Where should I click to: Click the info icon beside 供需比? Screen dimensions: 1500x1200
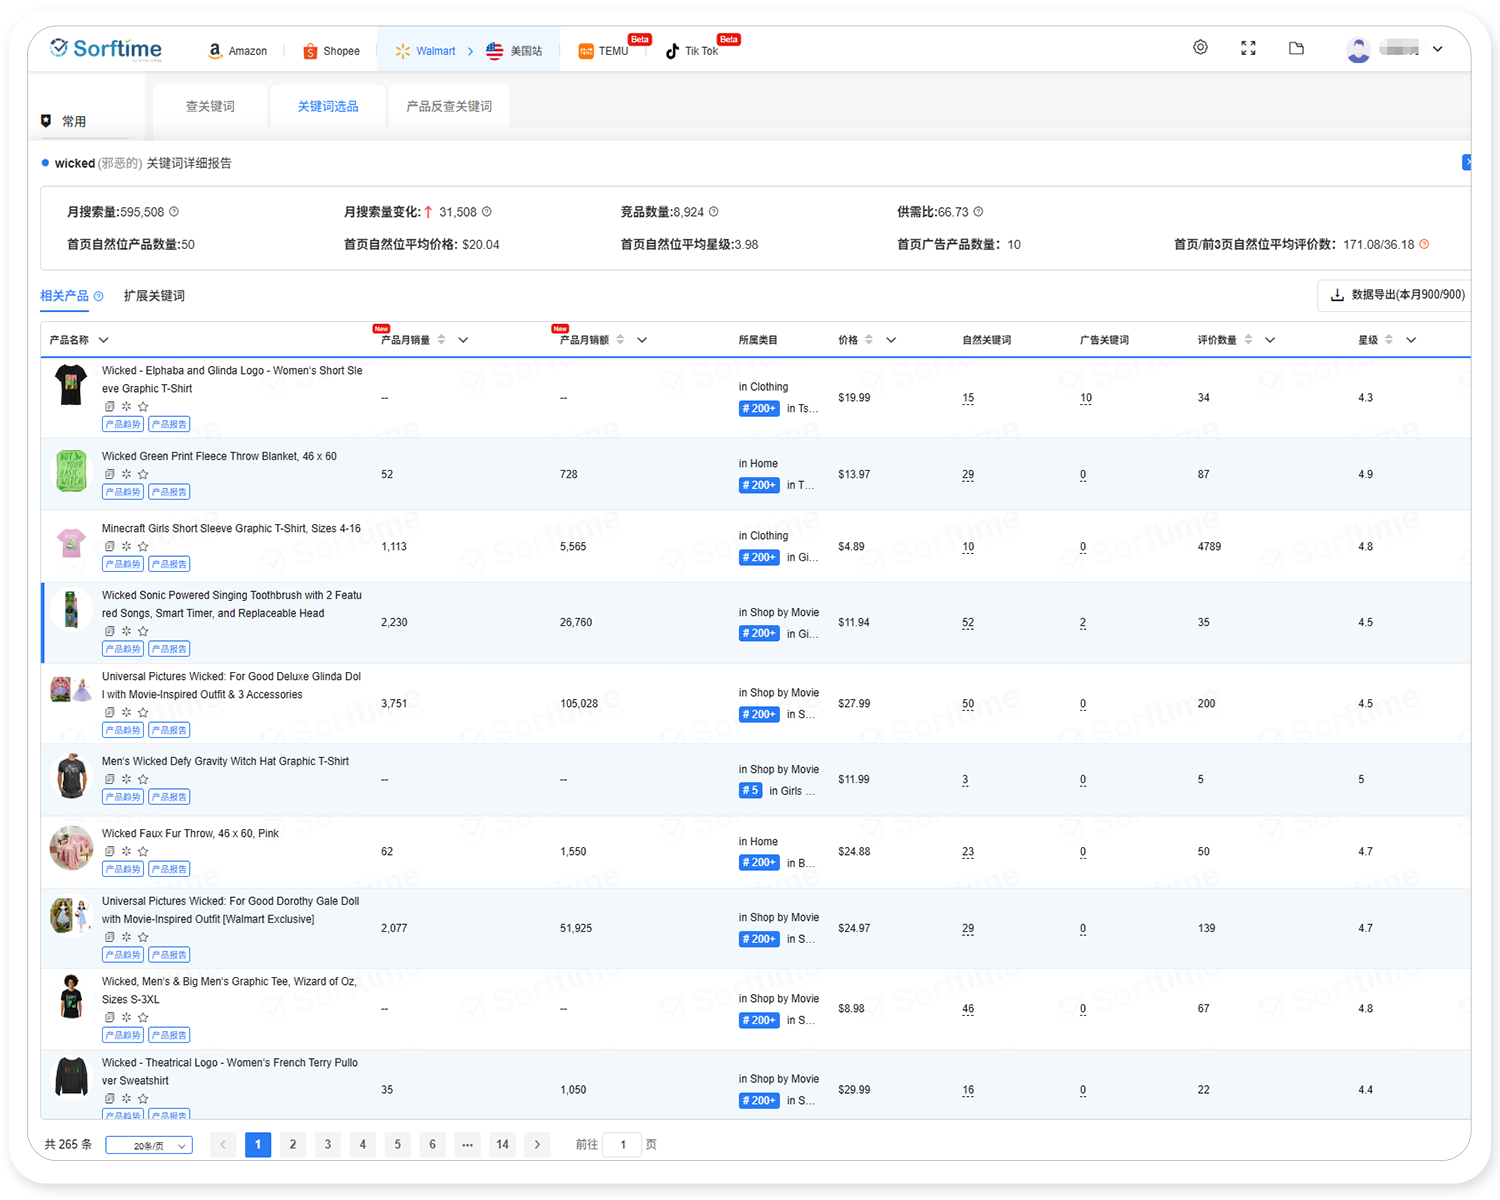coord(978,212)
